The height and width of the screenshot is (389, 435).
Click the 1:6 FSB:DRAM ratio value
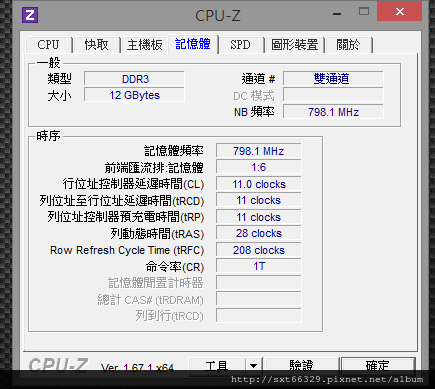(x=259, y=167)
